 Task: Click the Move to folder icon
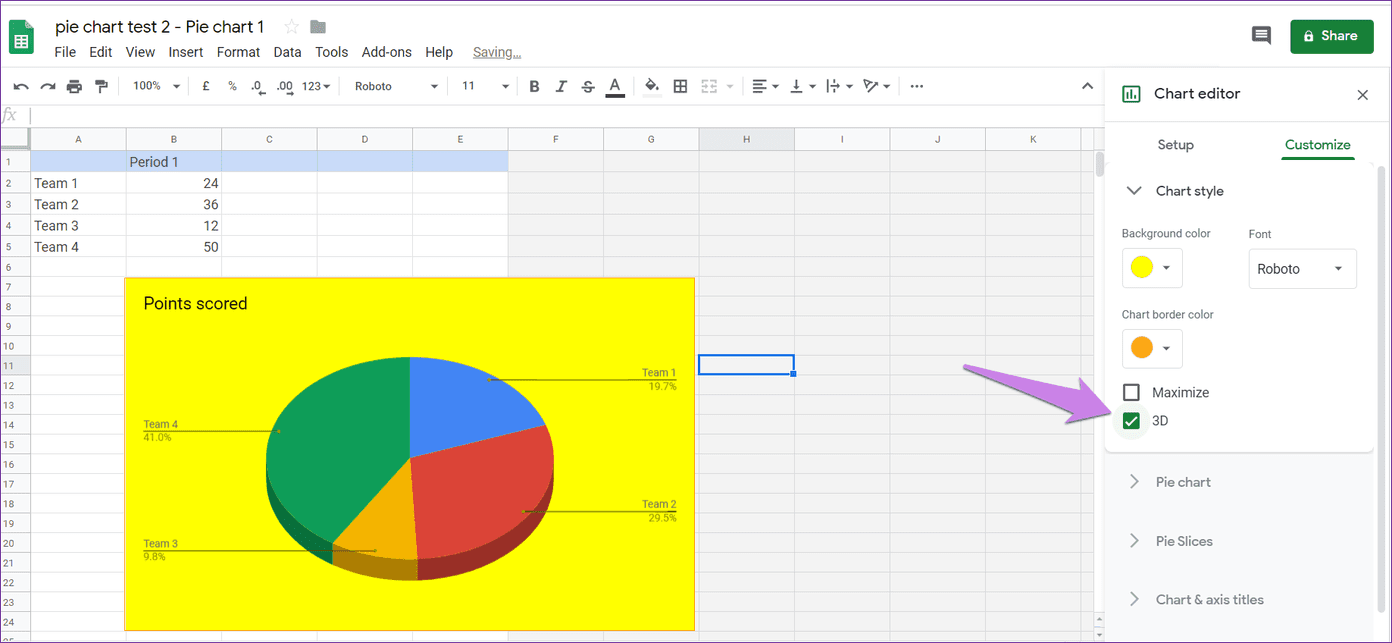coord(318,27)
